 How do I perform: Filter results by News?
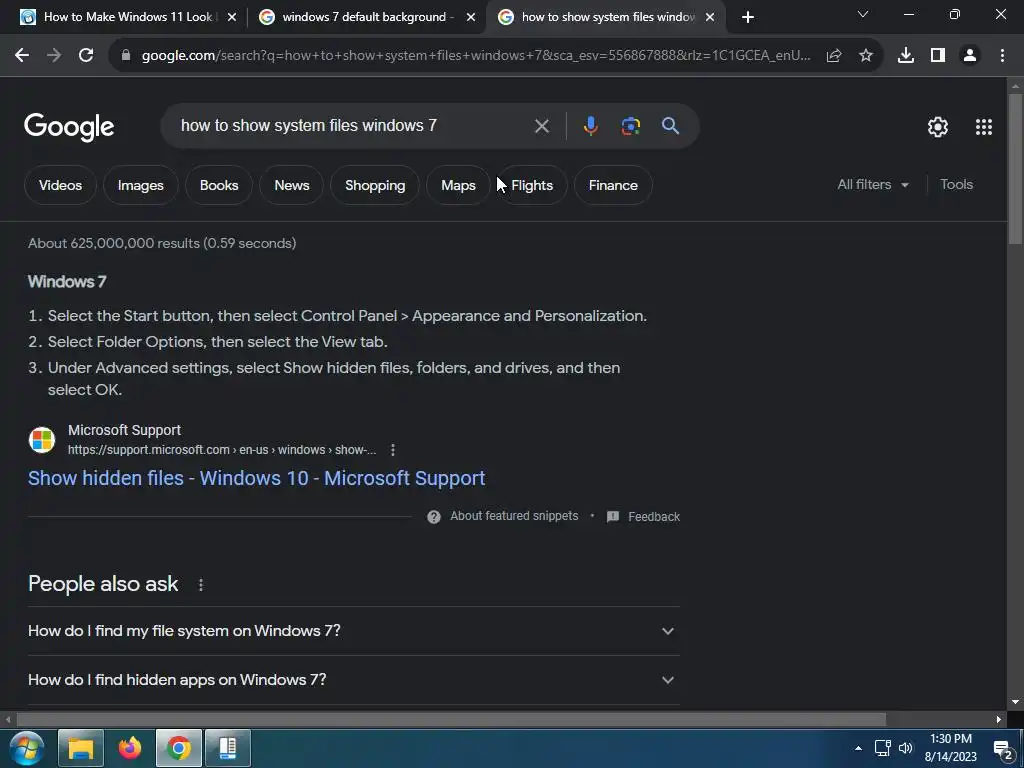pos(292,185)
